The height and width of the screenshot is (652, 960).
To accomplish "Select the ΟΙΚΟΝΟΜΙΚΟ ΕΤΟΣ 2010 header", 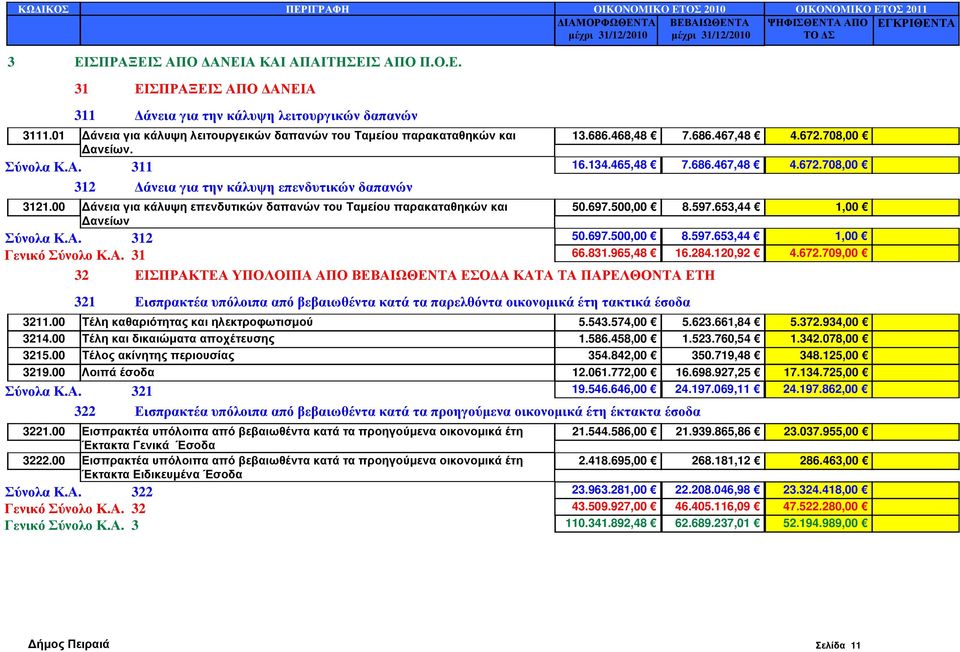I will click(x=659, y=9).
